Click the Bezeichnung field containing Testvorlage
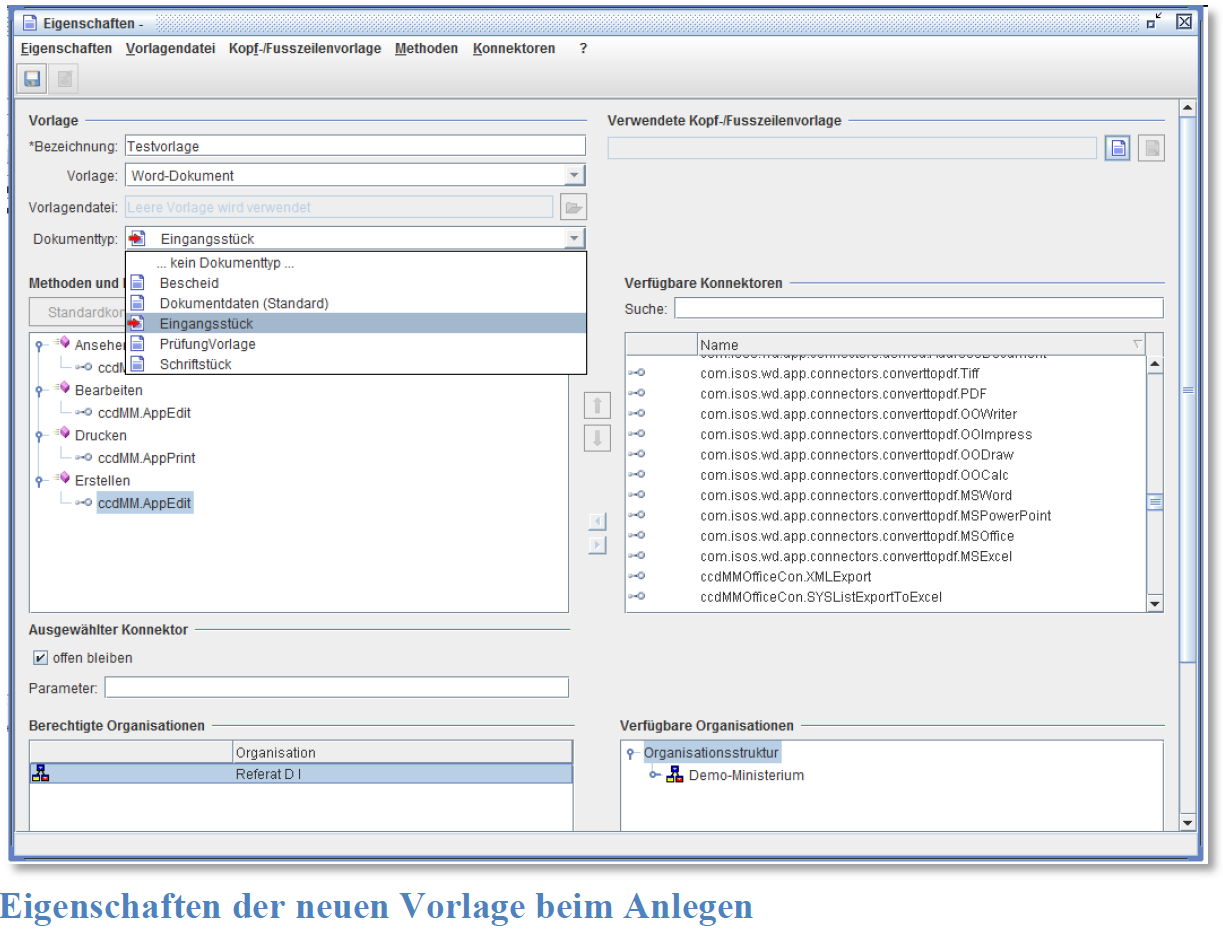This screenshot has width=1223, height=929. coord(355,146)
